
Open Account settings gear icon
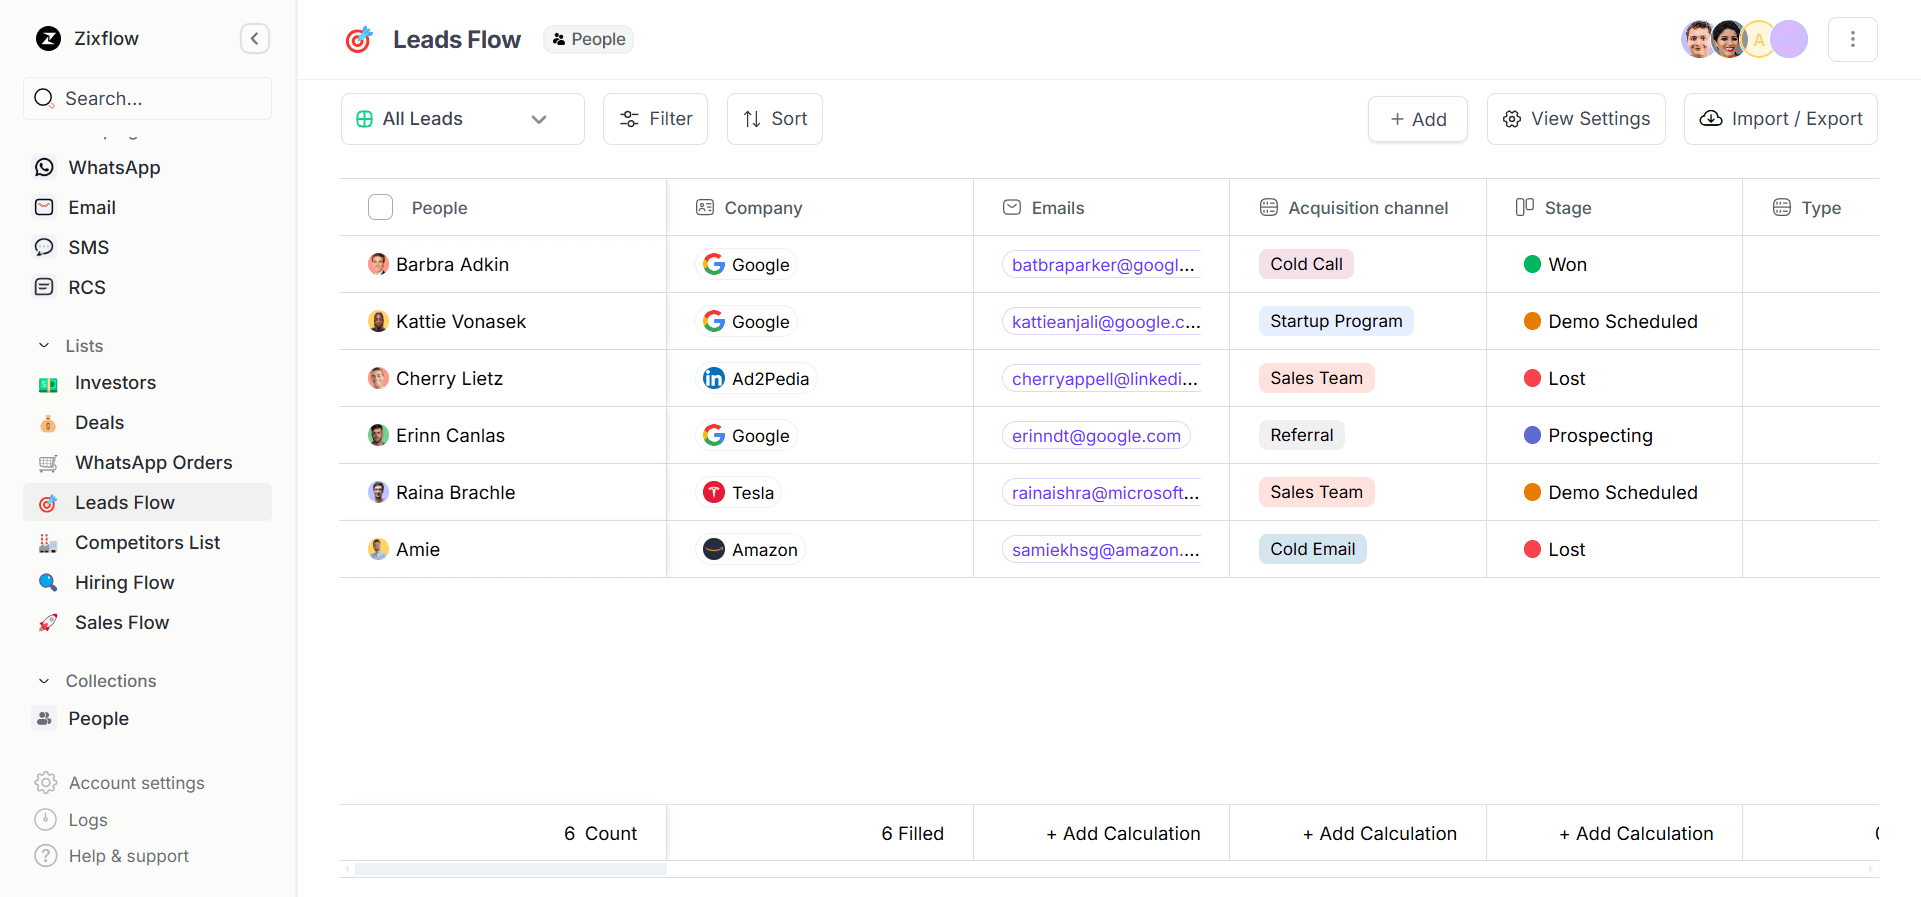(x=46, y=782)
